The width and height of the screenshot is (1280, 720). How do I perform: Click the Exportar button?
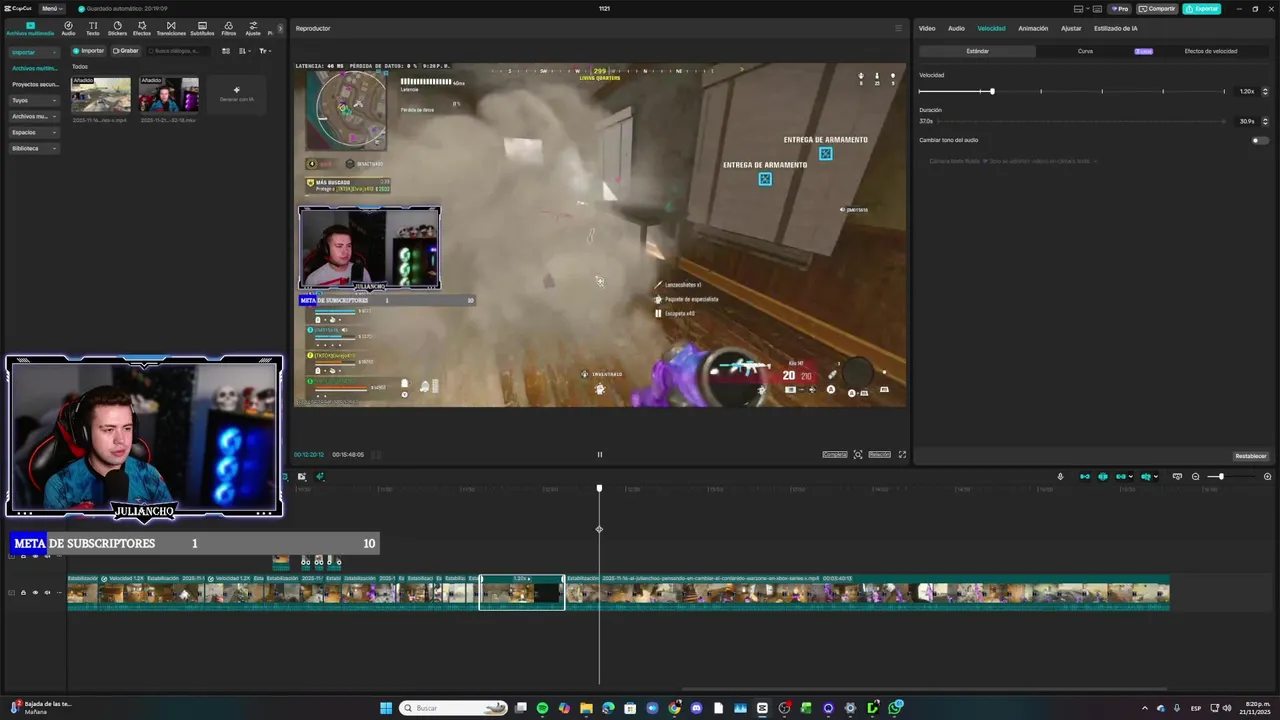click(x=1201, y=8)
